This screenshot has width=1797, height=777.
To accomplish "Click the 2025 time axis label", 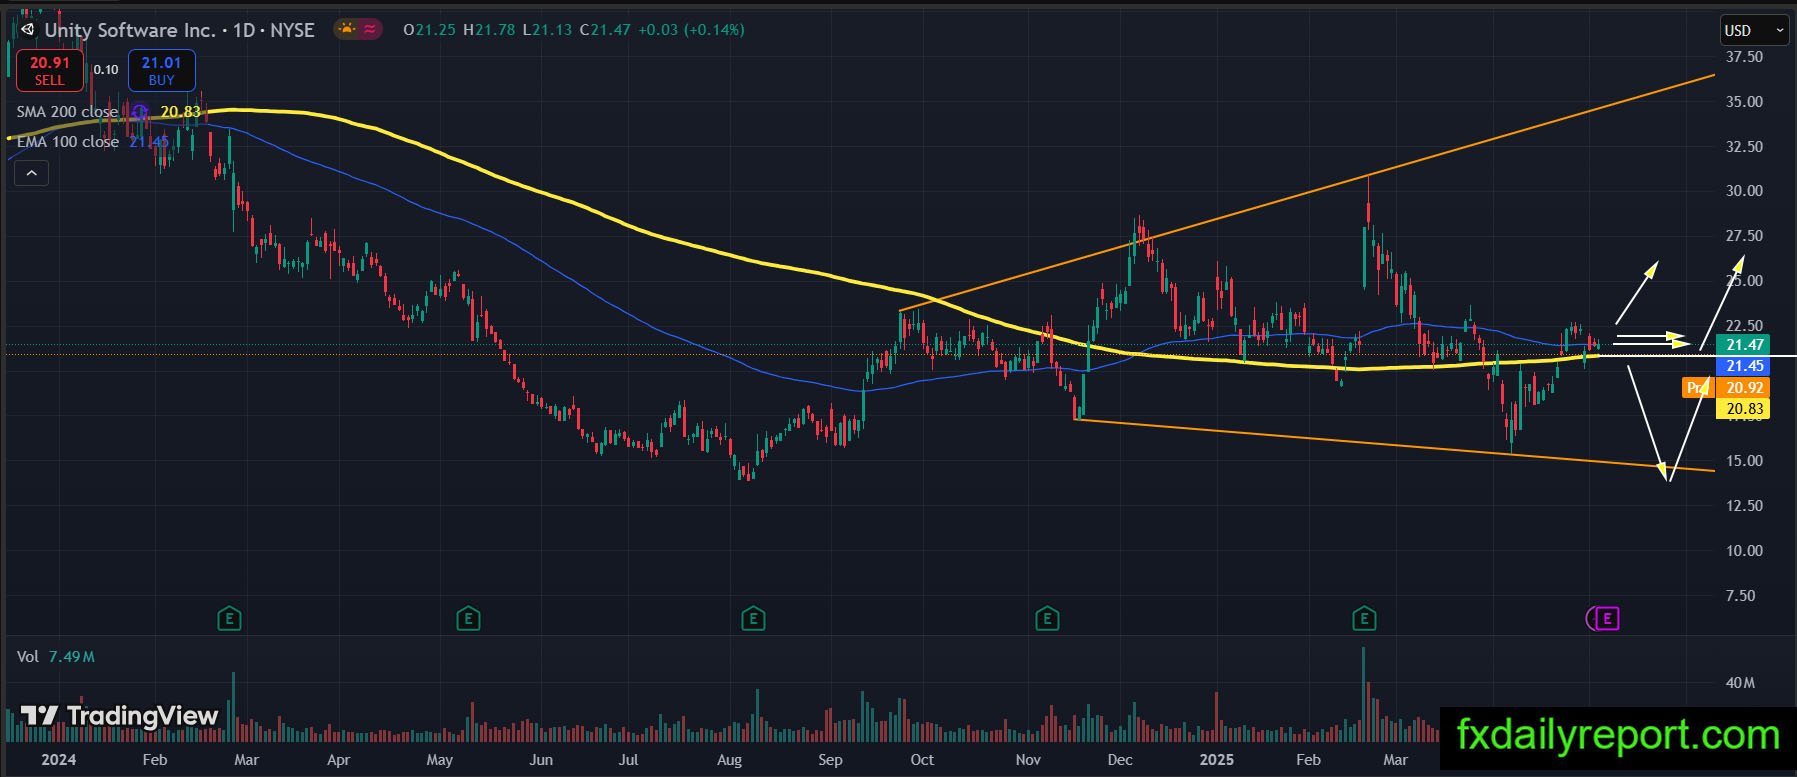I will (x=1217, y=760).
